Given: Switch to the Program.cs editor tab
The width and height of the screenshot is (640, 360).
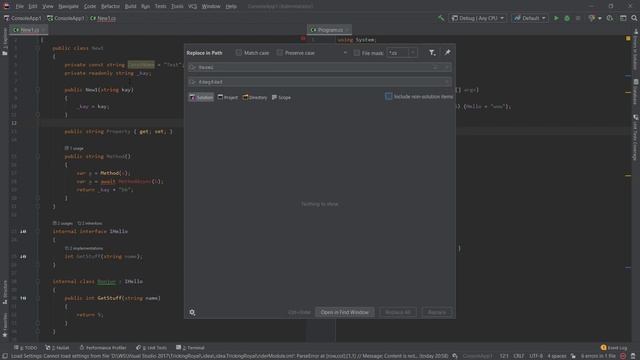Looking at the screenshot, I should tap(329, 30).
